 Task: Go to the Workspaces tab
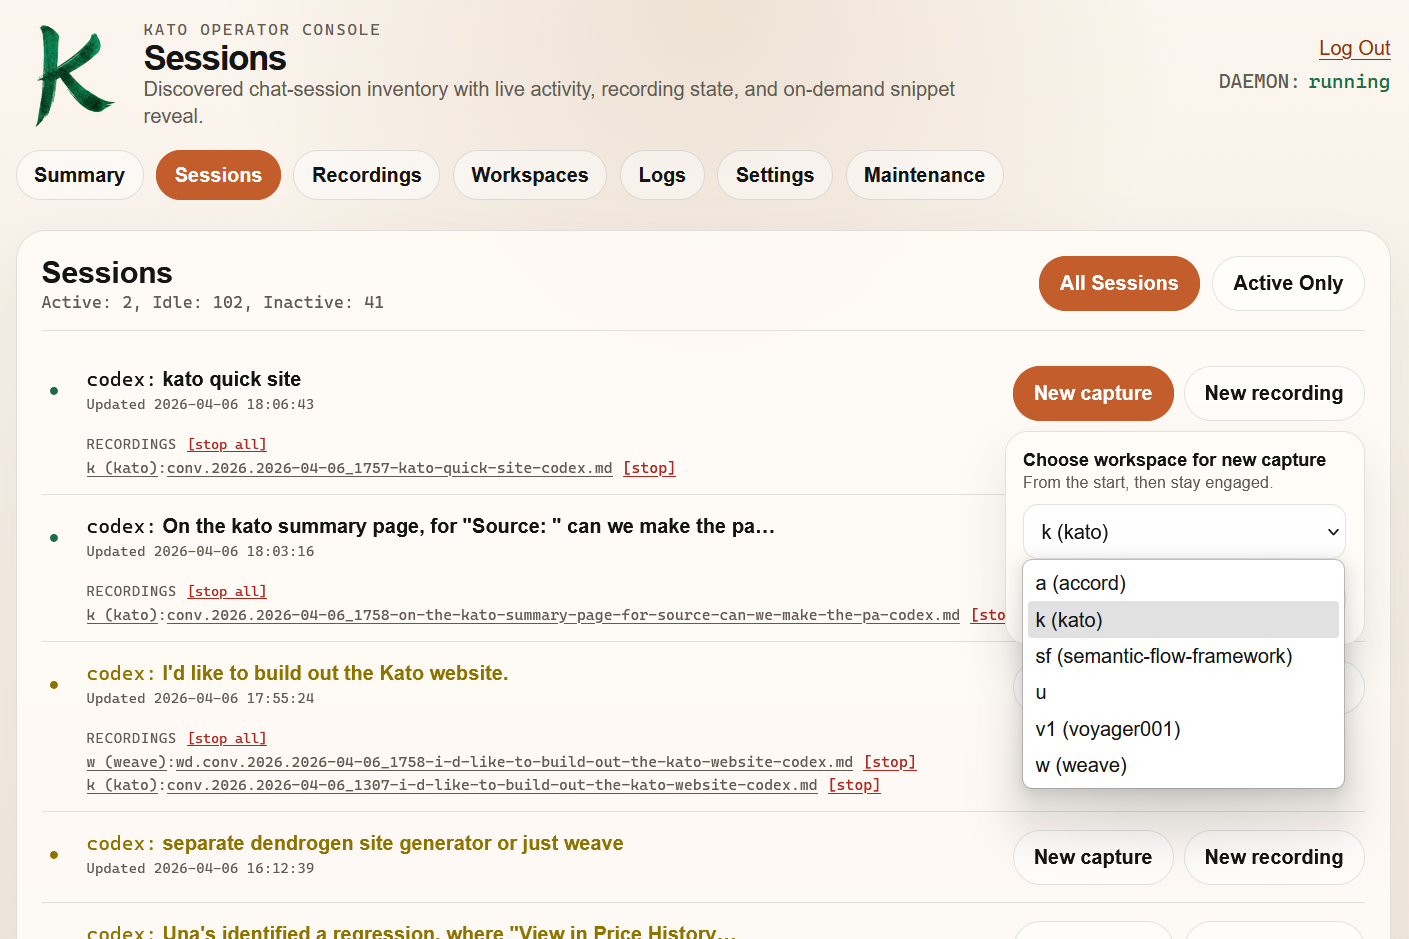529,175
